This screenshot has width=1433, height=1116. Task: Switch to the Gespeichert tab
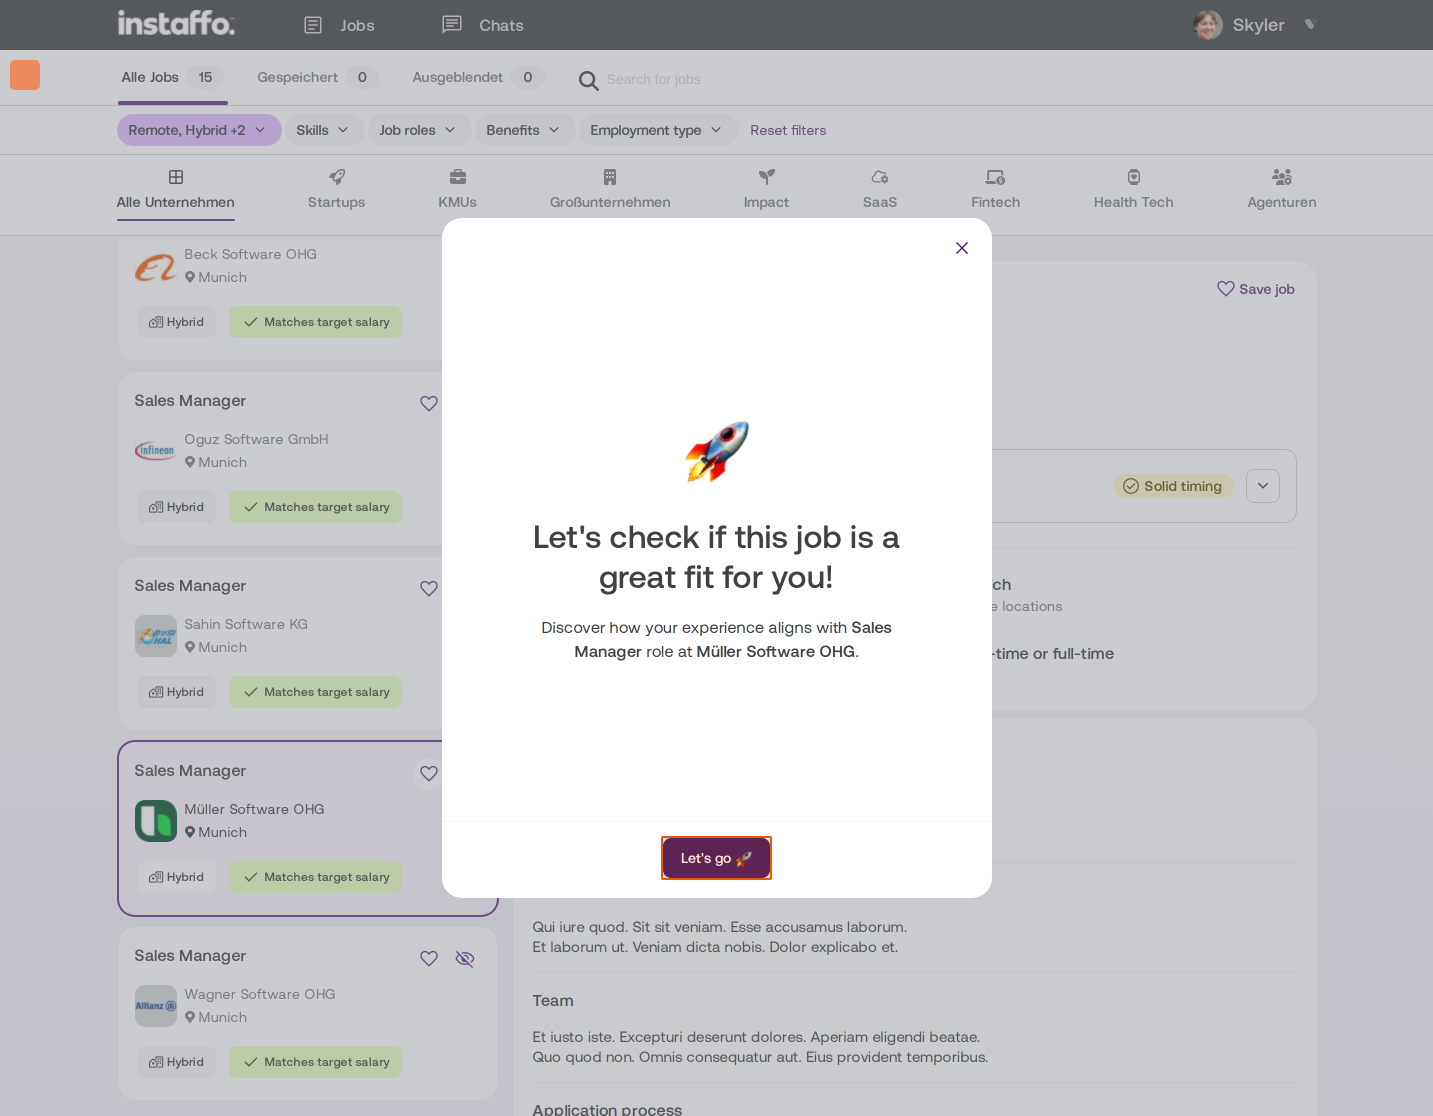coord(316,77)
